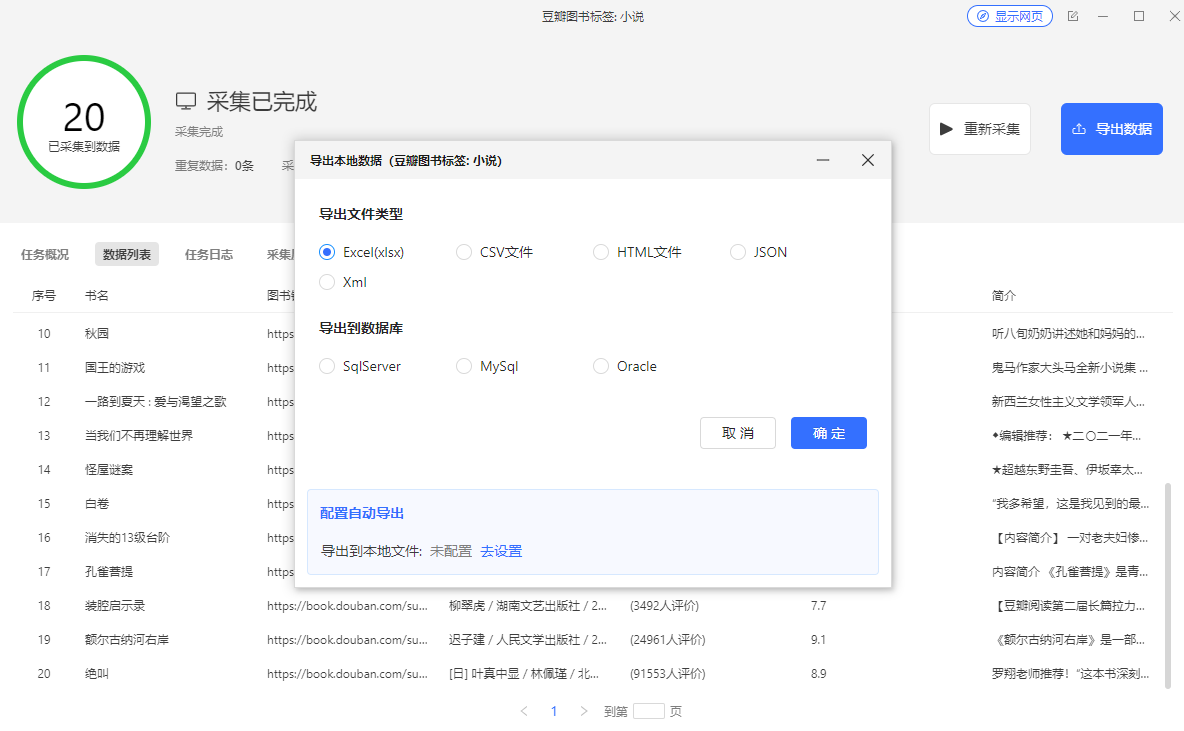Select book title 白卷
This screenshot has height=731, width=1184.
(97, 504)
